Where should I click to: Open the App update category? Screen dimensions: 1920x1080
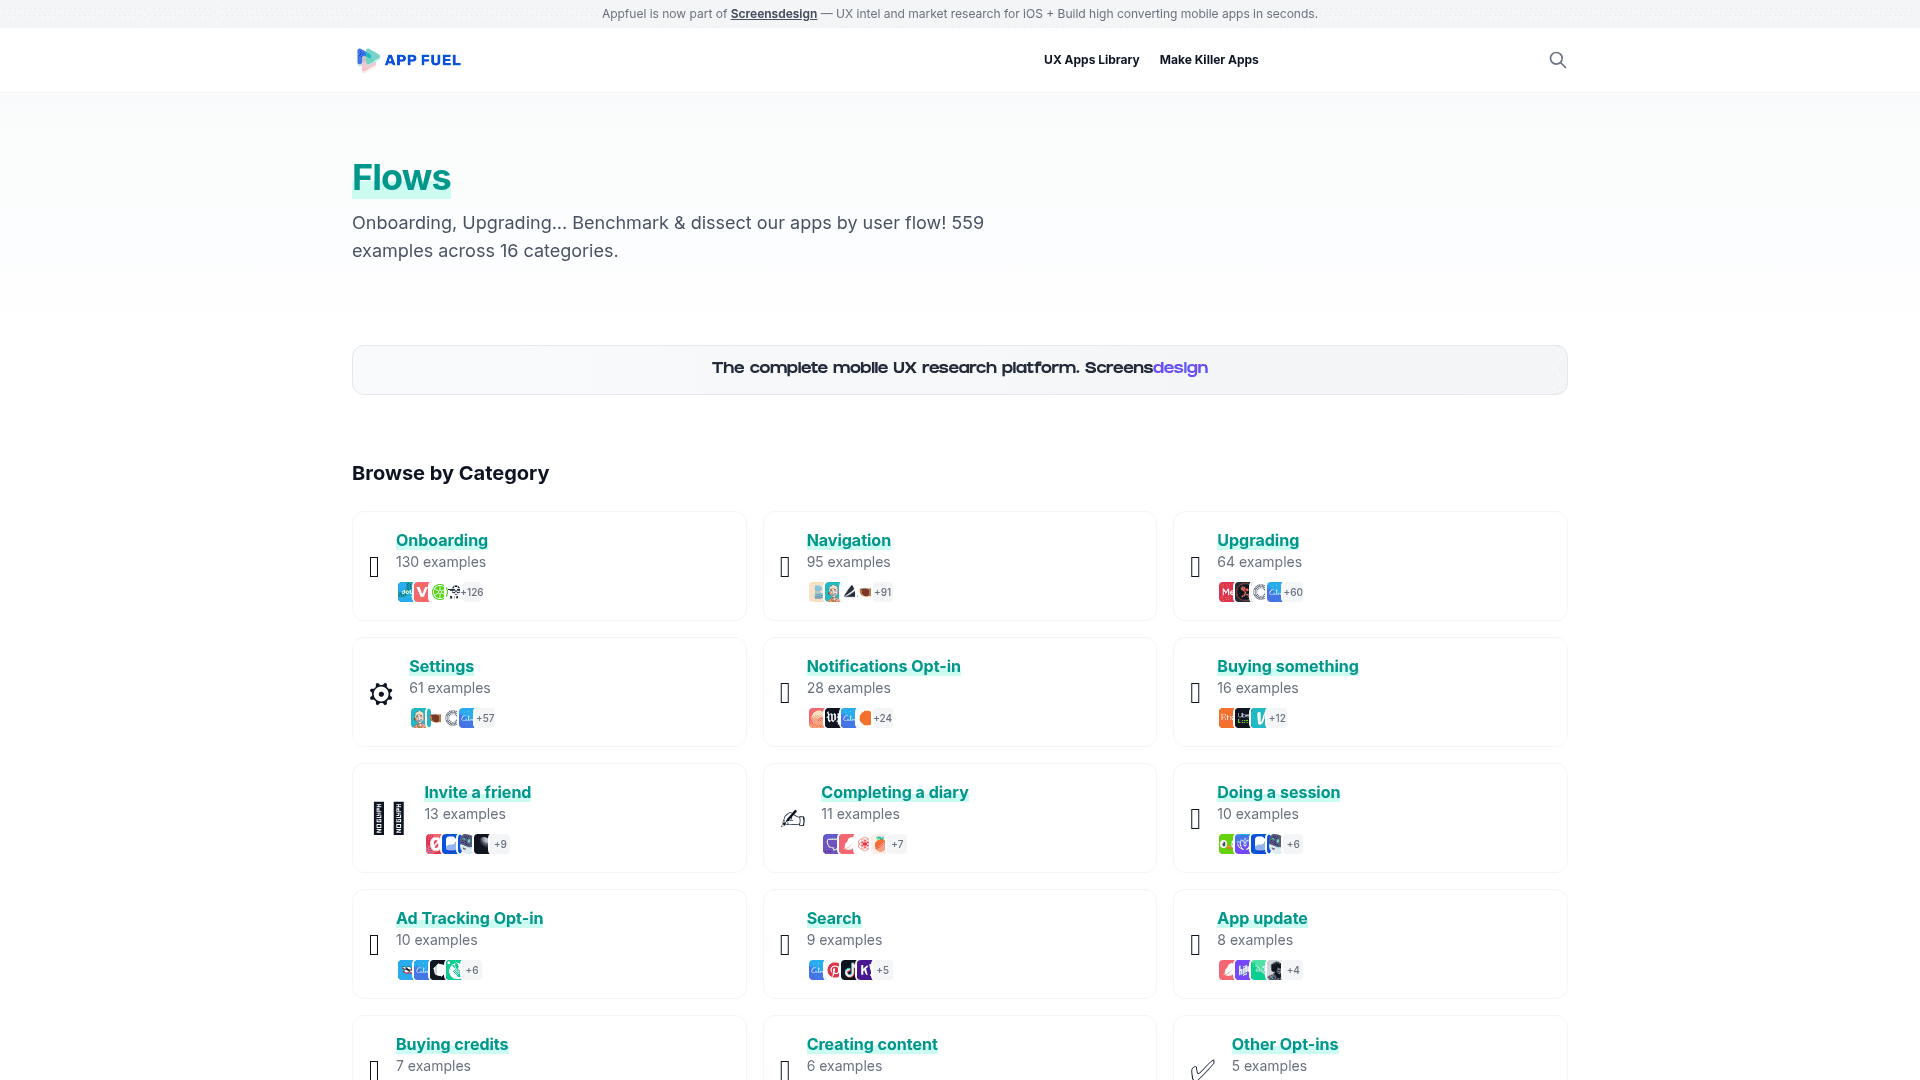1261,918
